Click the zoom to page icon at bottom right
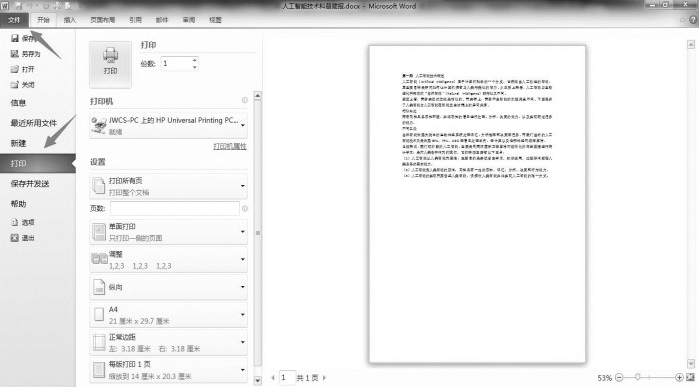699x387 pixels. tap(691, 378)
